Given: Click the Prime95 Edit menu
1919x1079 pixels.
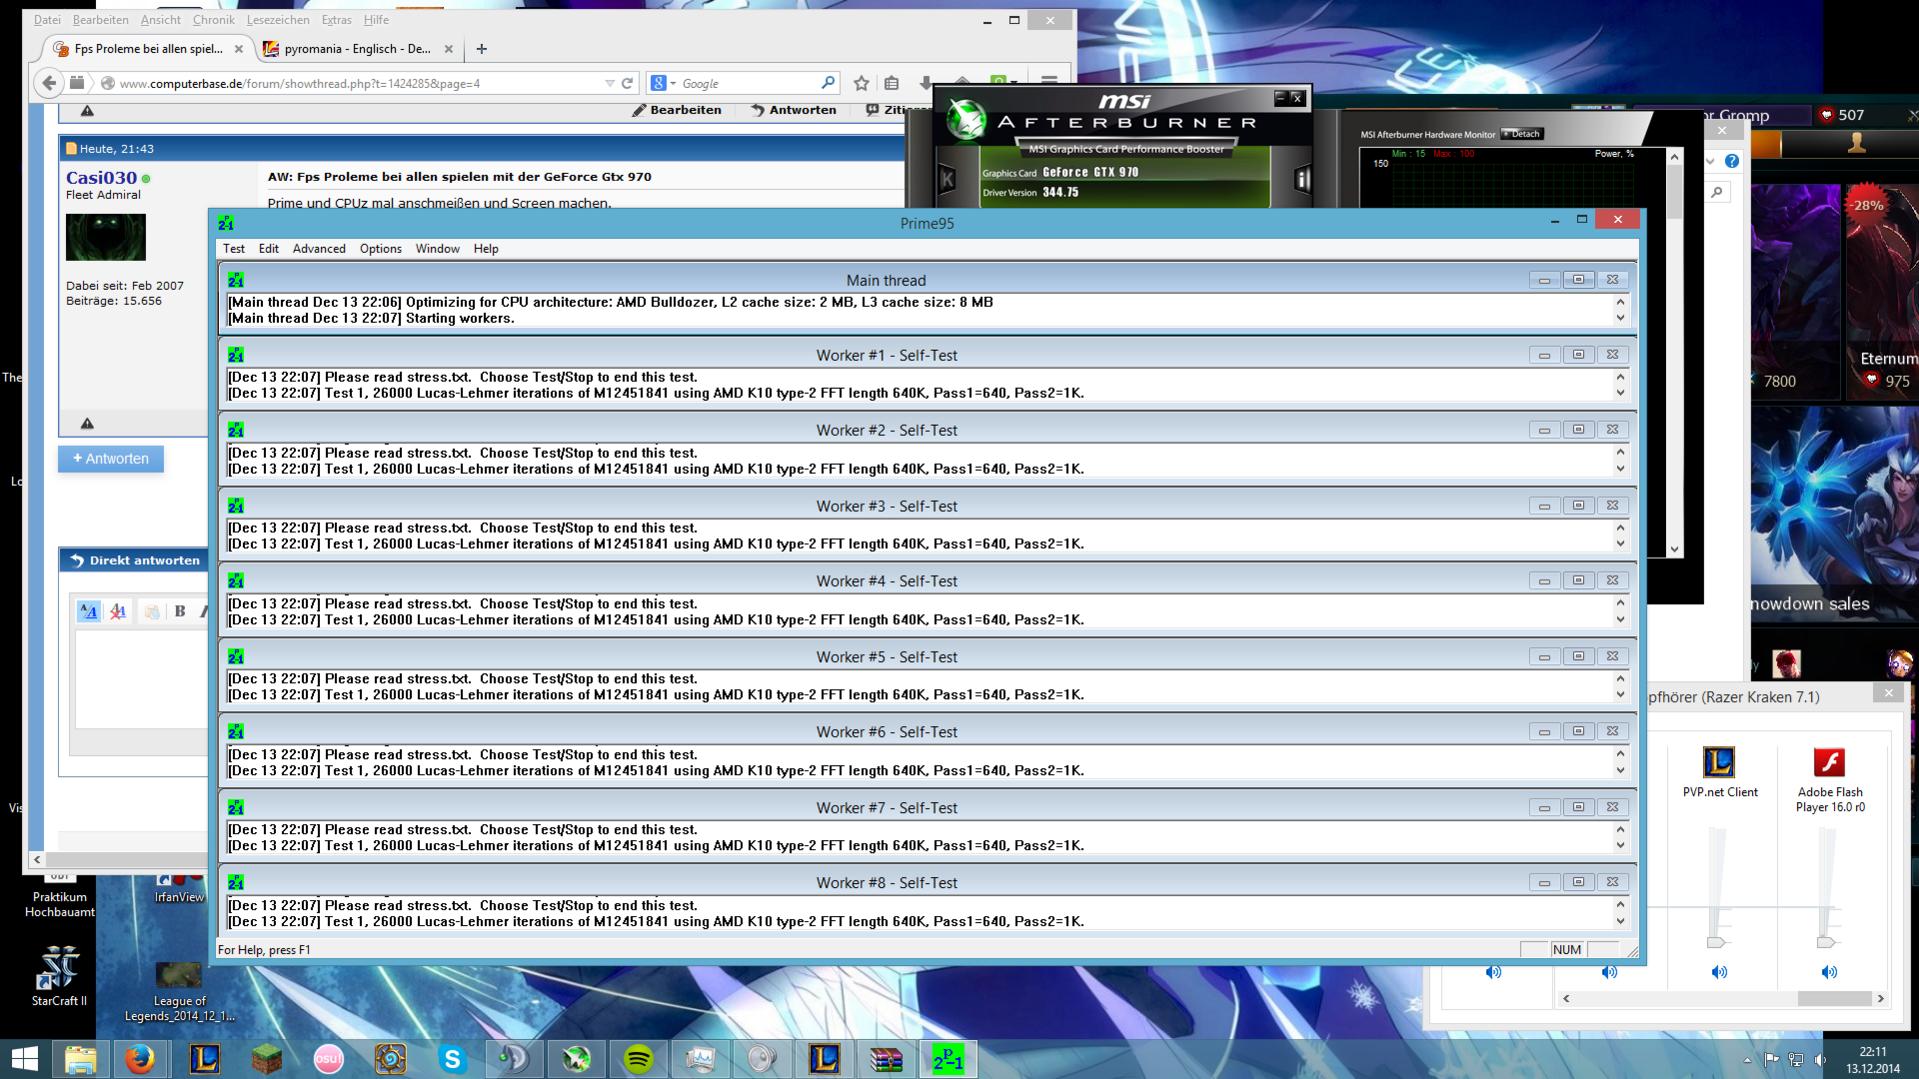Looking at the screenshot, I should 269,248.
